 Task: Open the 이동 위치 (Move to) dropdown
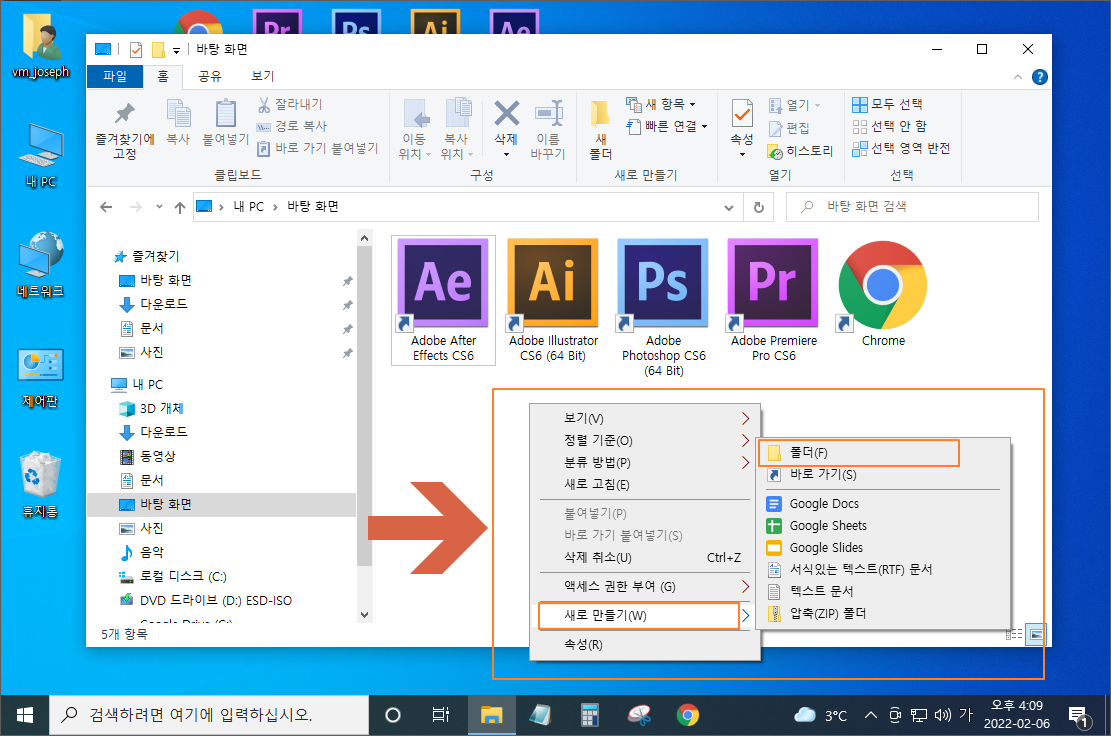tap(414, 130)
